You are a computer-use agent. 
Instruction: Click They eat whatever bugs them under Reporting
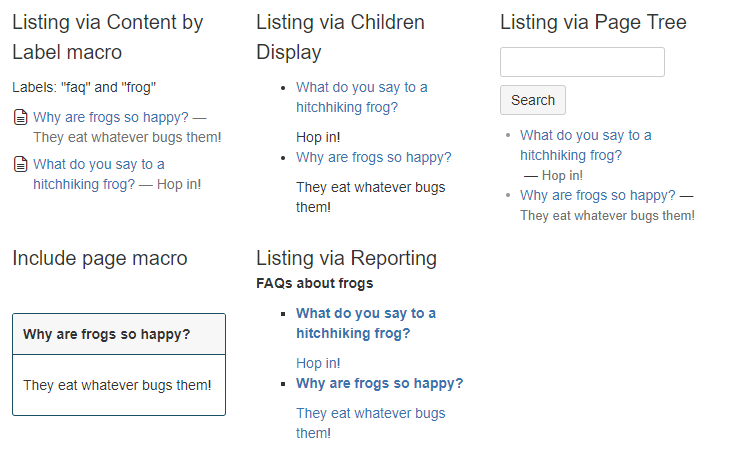(x=370, y=423)
